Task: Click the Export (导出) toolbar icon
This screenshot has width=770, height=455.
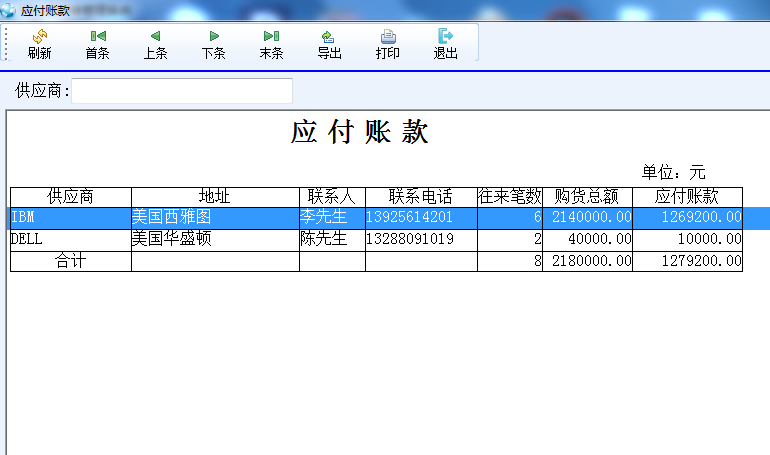Action: pos(329,37)
